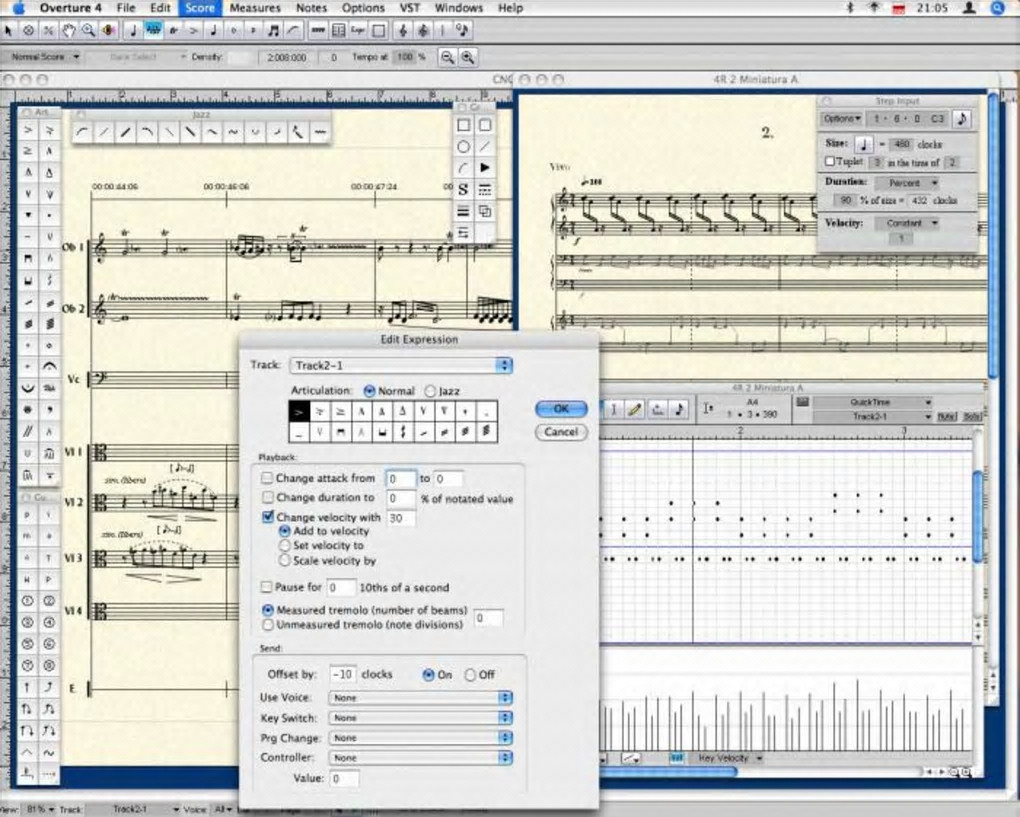Expand the Key Switch dropdown
This screenshot has height=817, width=1020.
coord(420,718)
